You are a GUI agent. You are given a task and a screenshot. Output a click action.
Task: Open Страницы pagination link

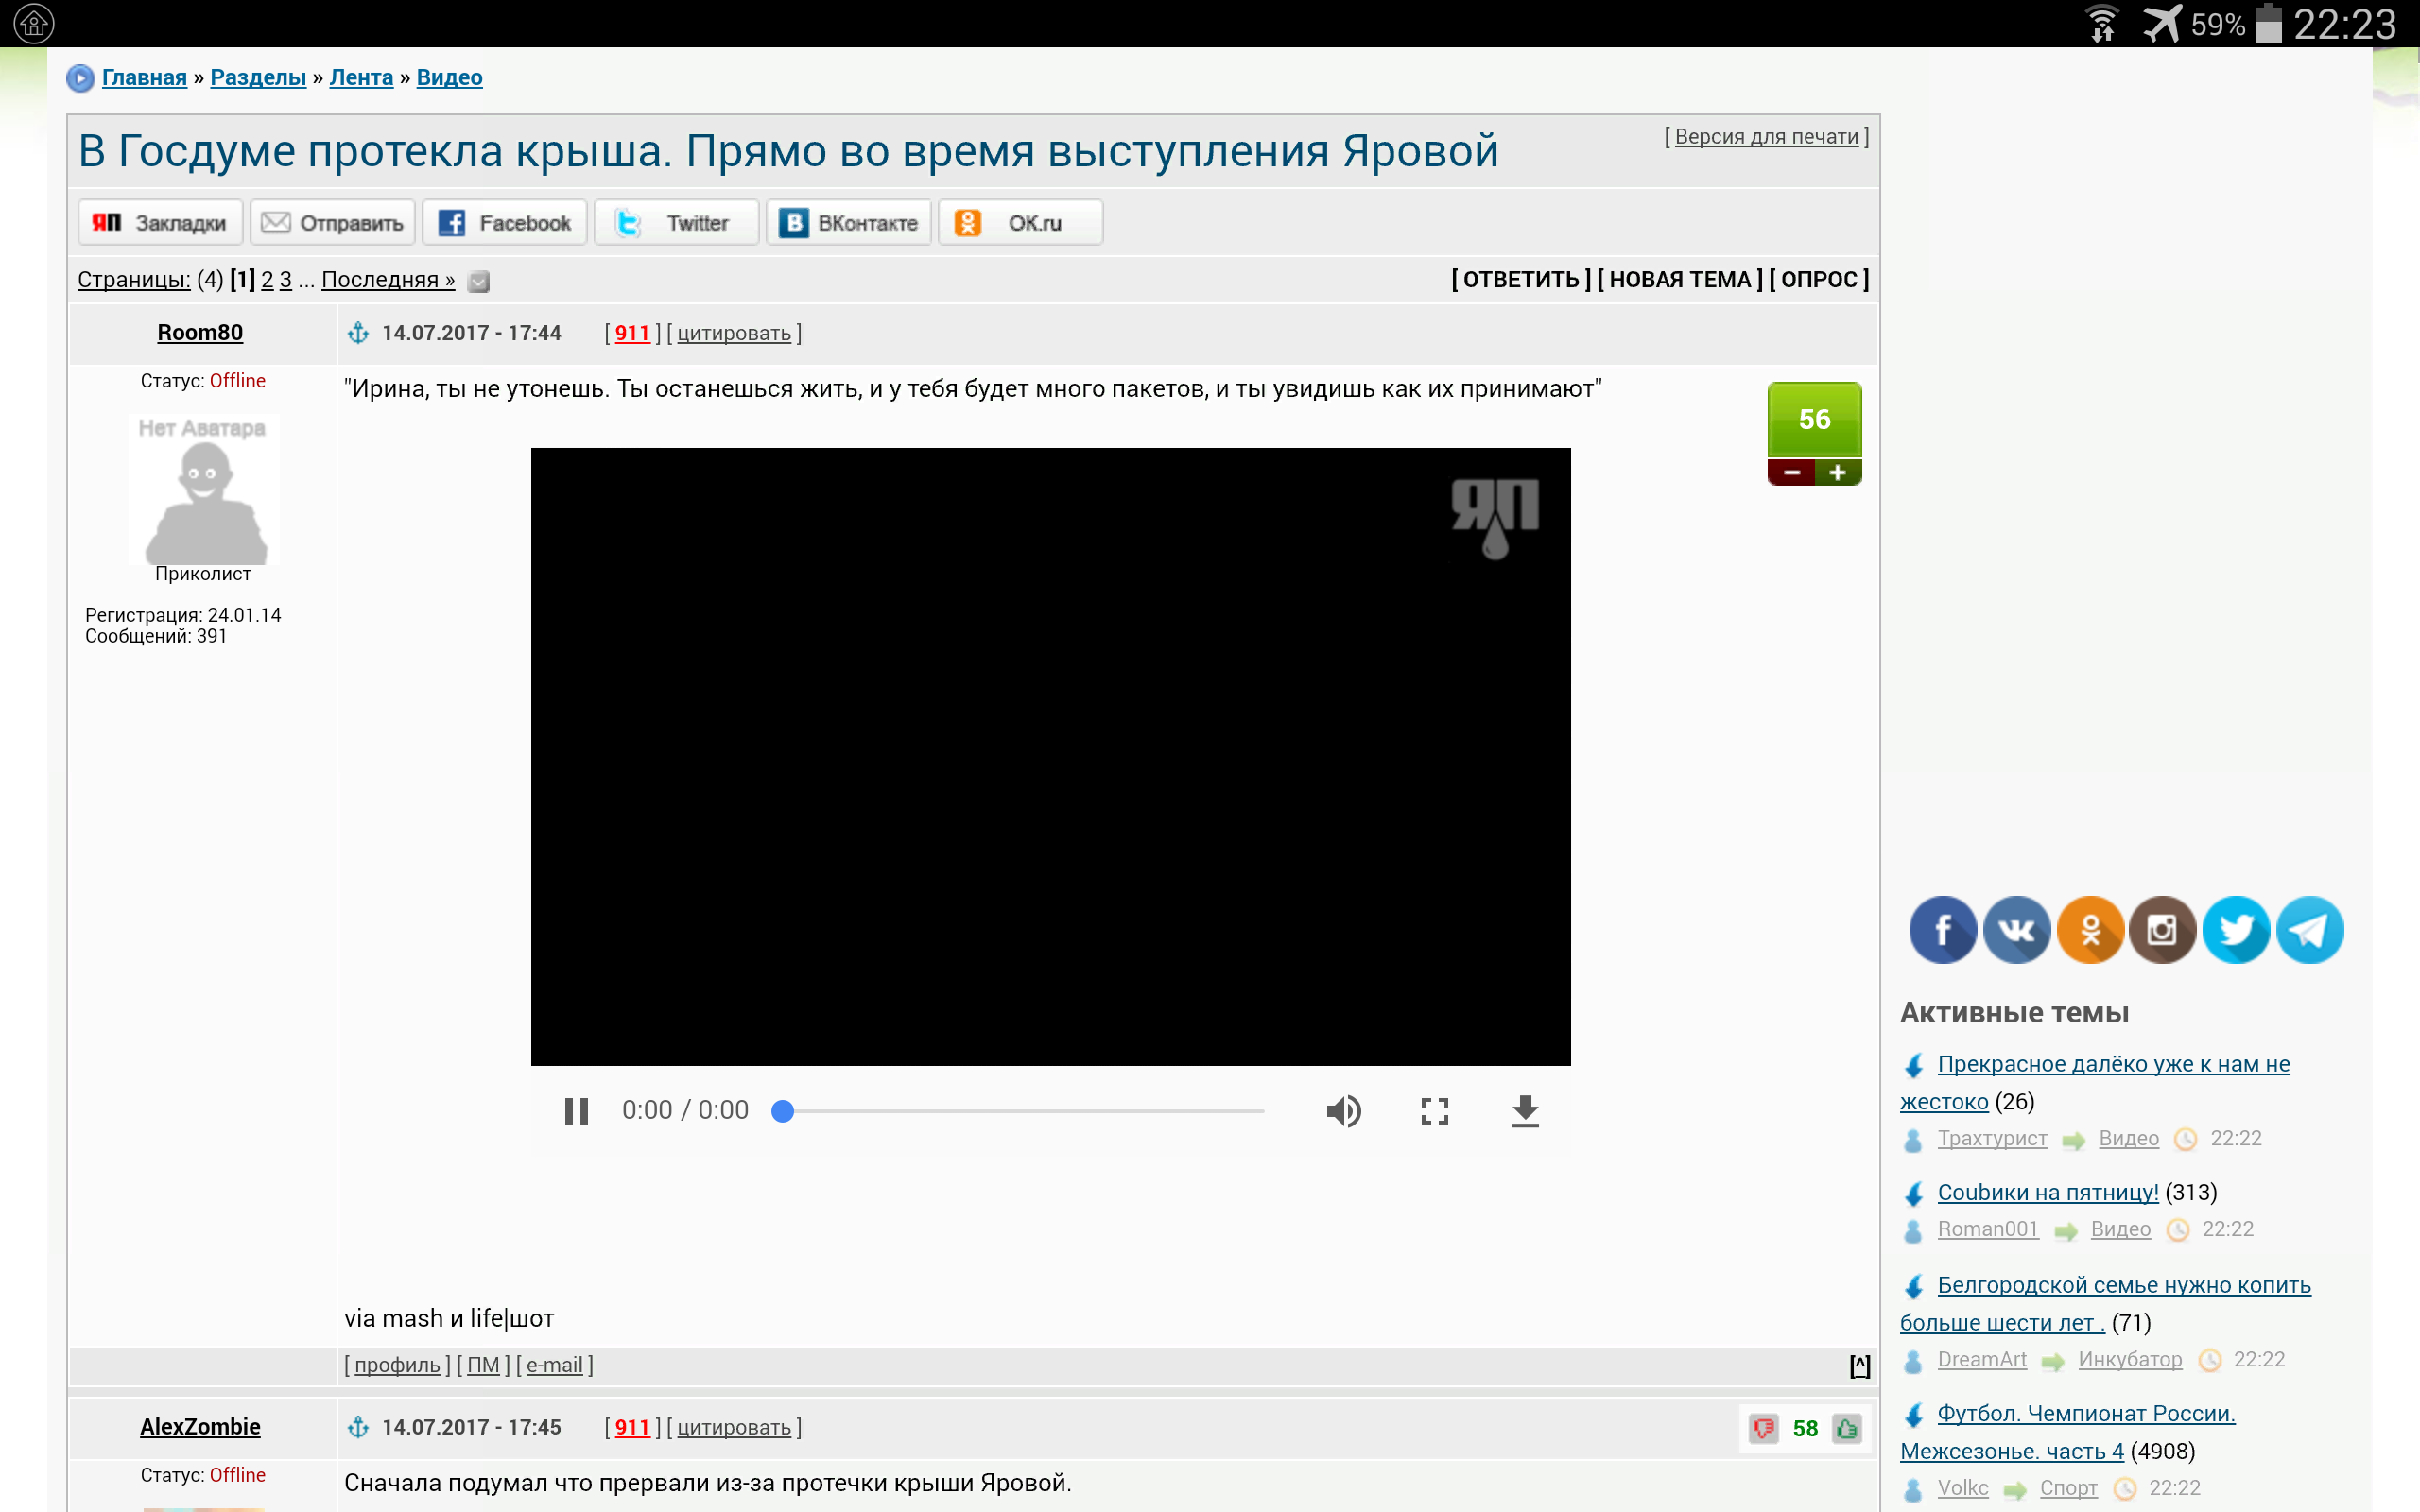click(134, 280)
